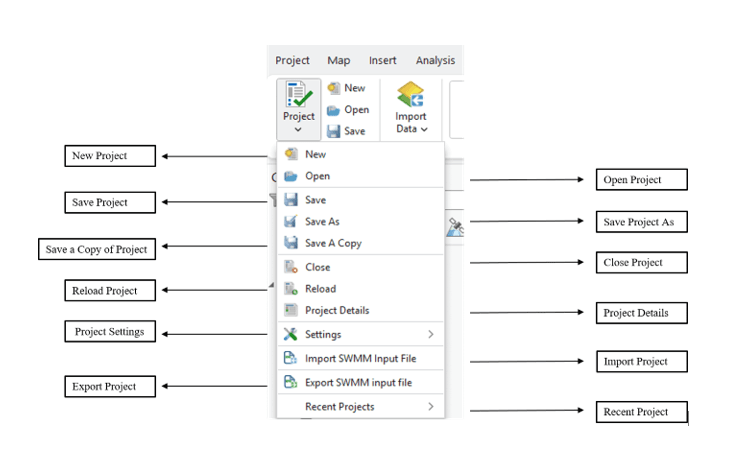The height and width of the screenshot is (467, 752).
Task: Click the Import Data label
Action: pyautogui.click(x=411, y=123)
